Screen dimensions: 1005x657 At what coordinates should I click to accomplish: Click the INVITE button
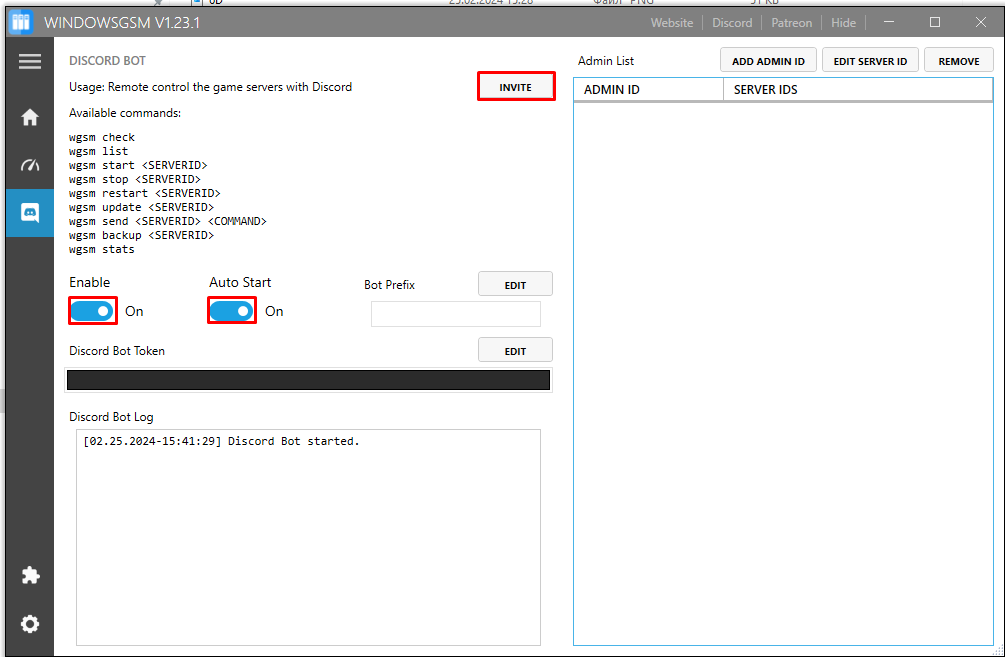516,87
